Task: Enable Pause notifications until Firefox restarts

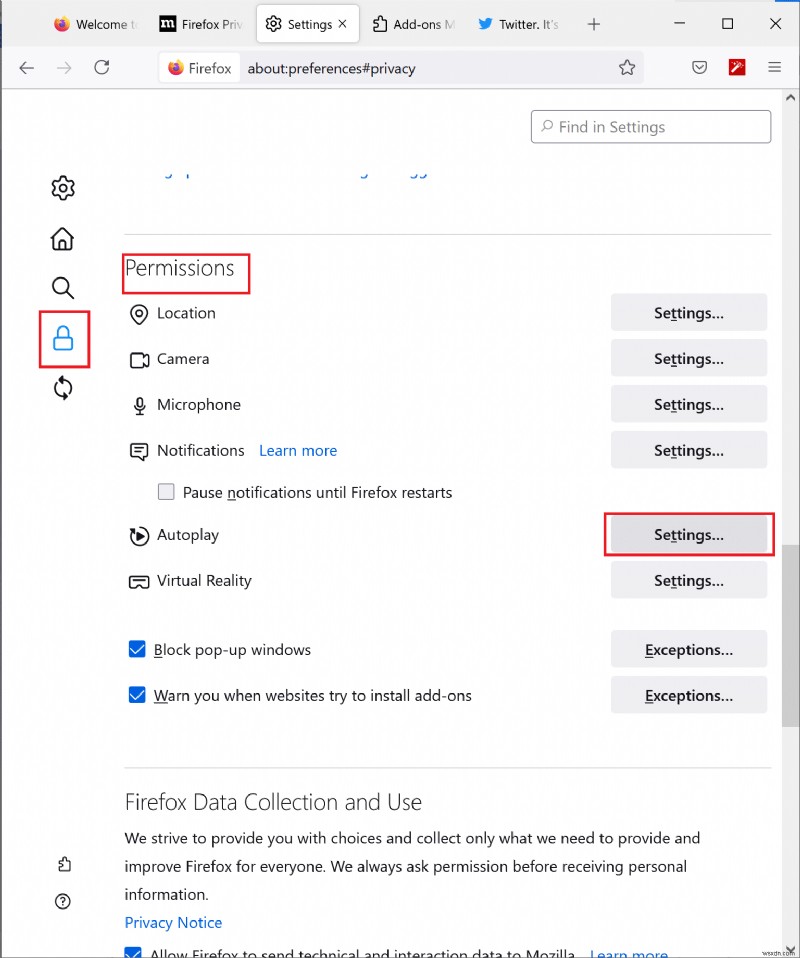Action: point(166,492)
